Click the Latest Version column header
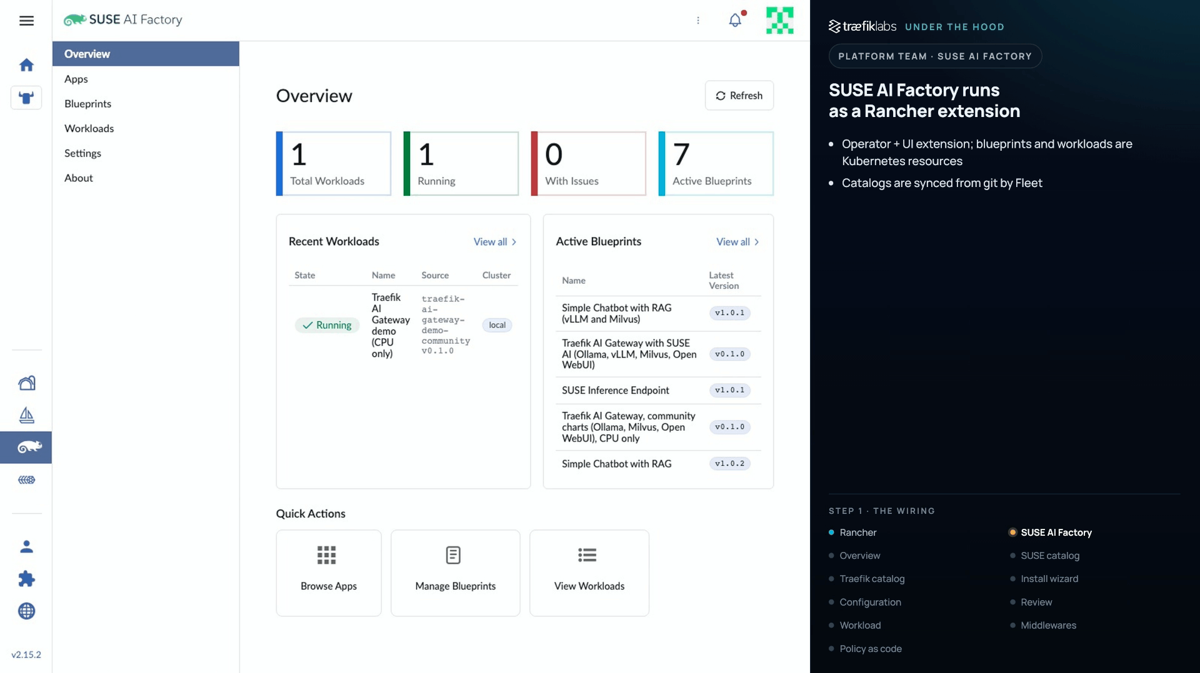Viewport: 1200px width, 673px height. point(724,281)
